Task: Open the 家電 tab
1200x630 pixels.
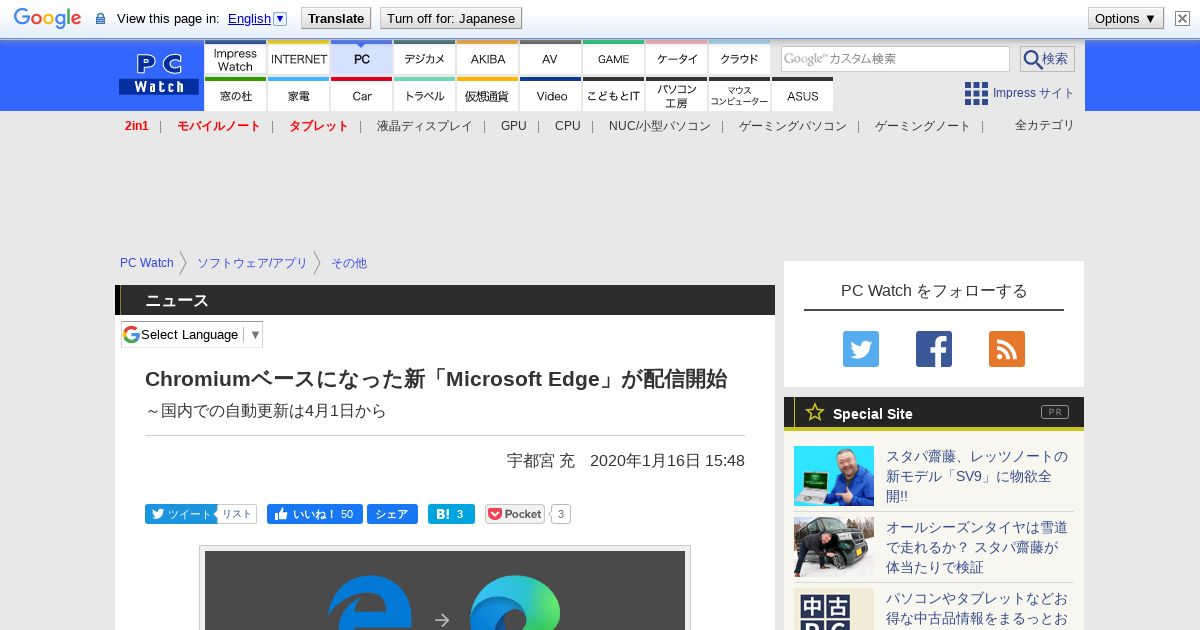Action: [298, 95]
